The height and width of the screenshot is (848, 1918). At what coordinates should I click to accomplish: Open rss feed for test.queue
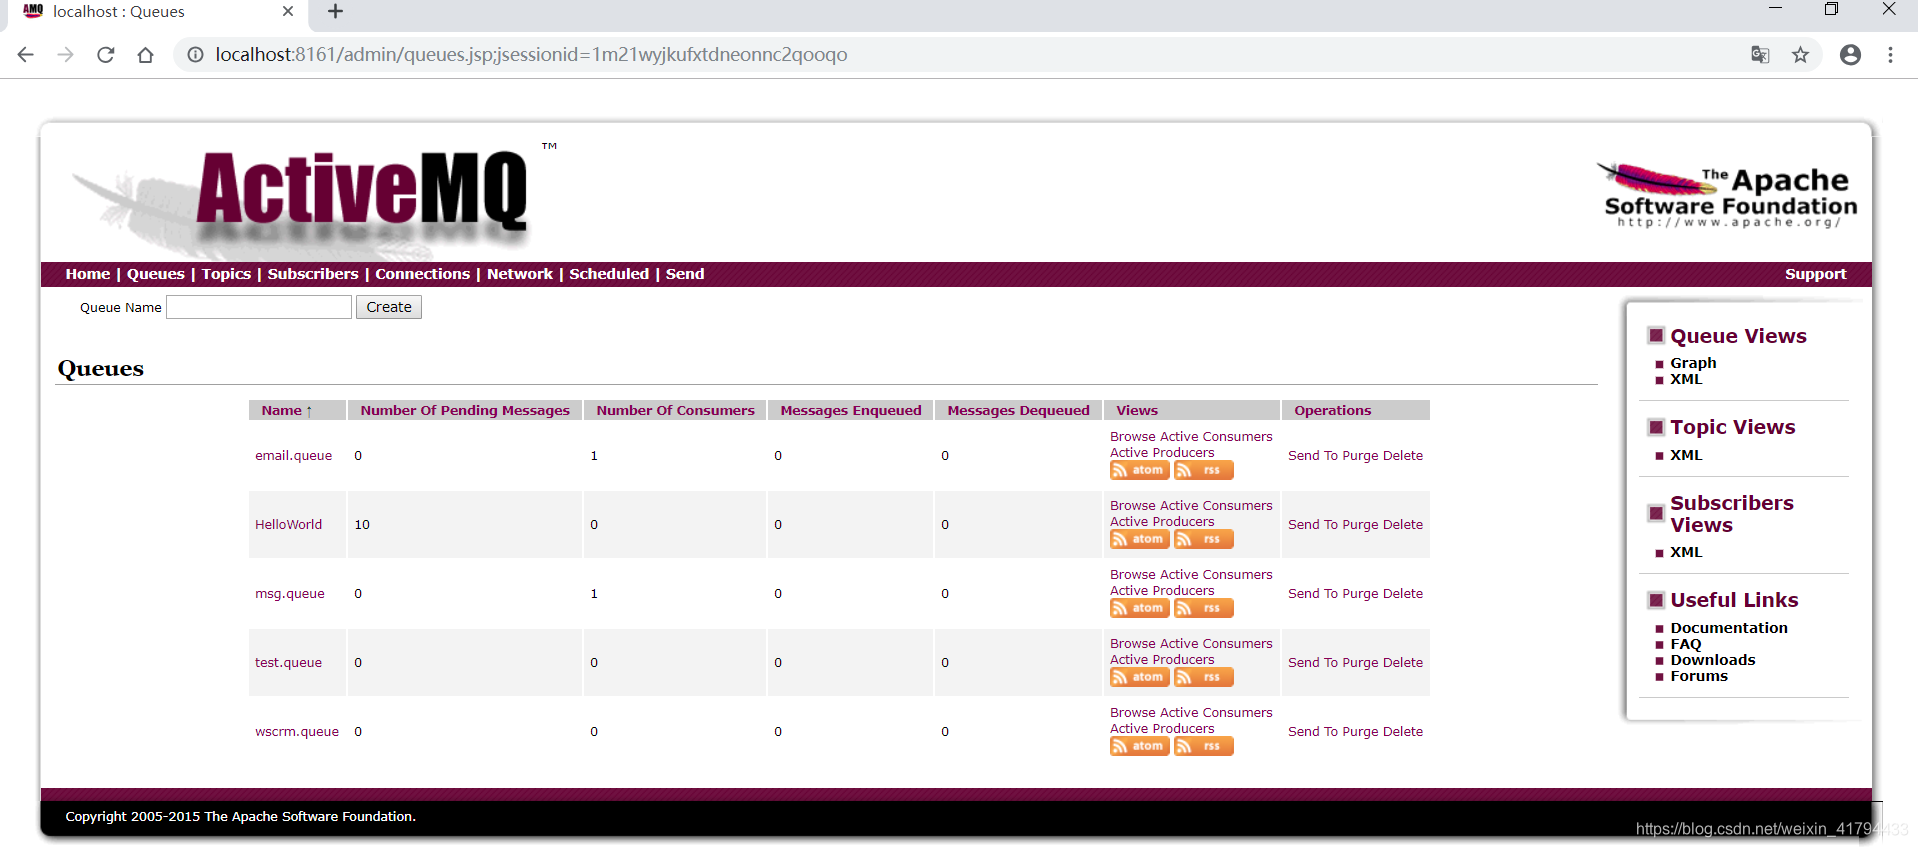pyautogui.click(x=1203, y=677)
